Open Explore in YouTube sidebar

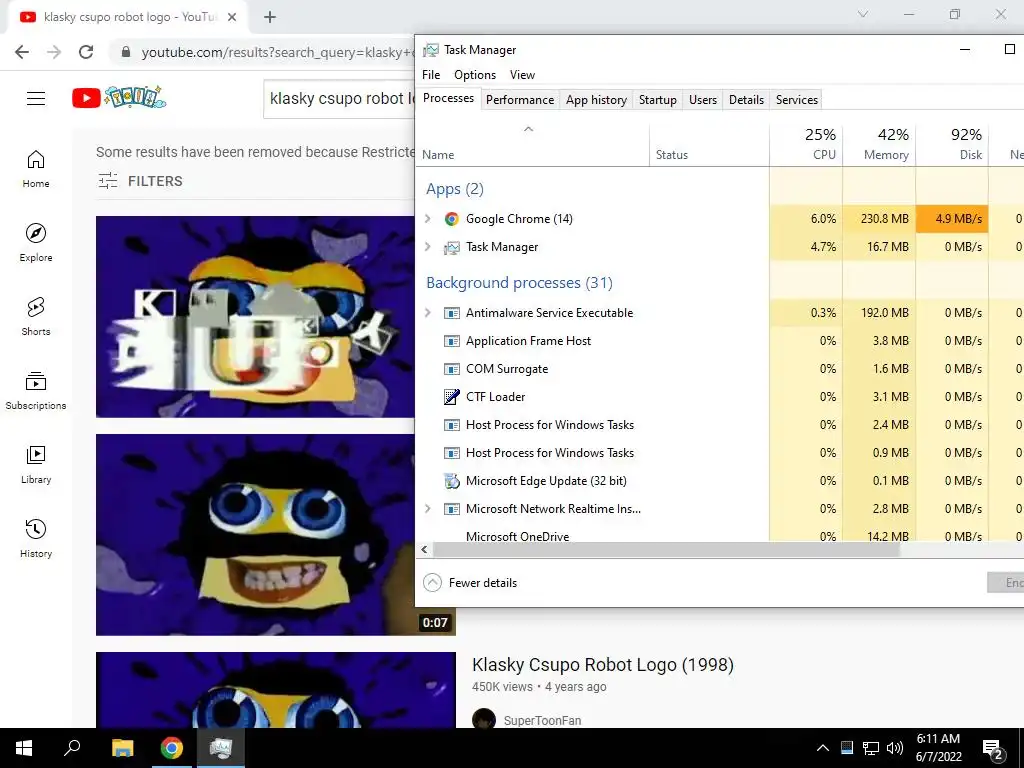pyautogui.click(x=36, y=243)
